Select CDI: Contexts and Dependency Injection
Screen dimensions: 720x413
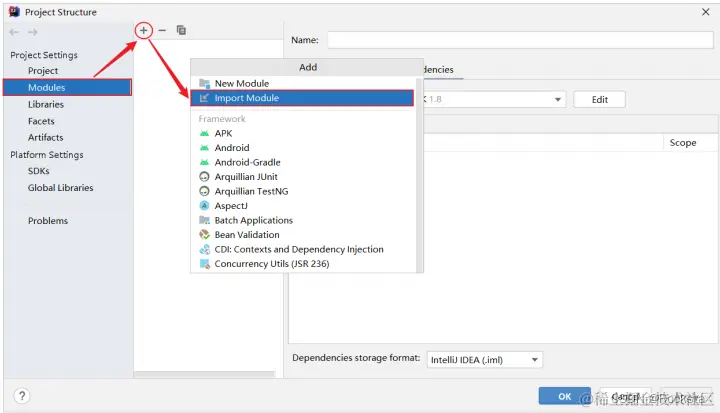click(303, 249)
